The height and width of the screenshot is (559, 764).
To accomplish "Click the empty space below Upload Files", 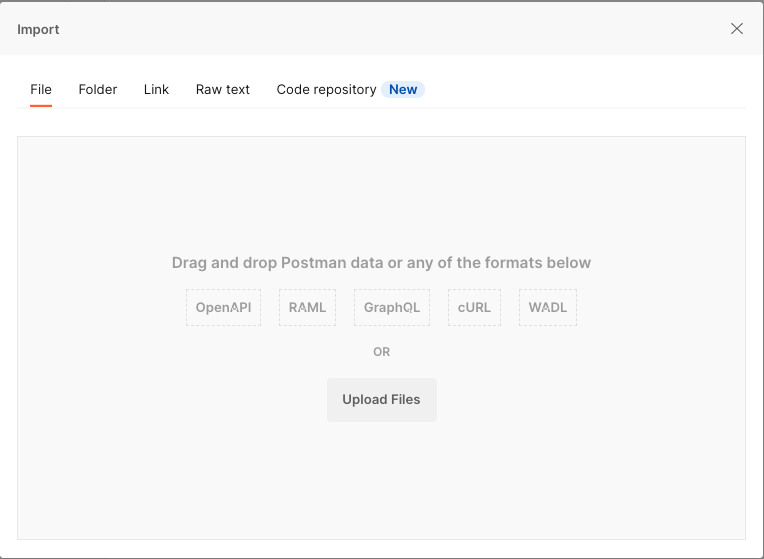I will [x=381, y=480].
